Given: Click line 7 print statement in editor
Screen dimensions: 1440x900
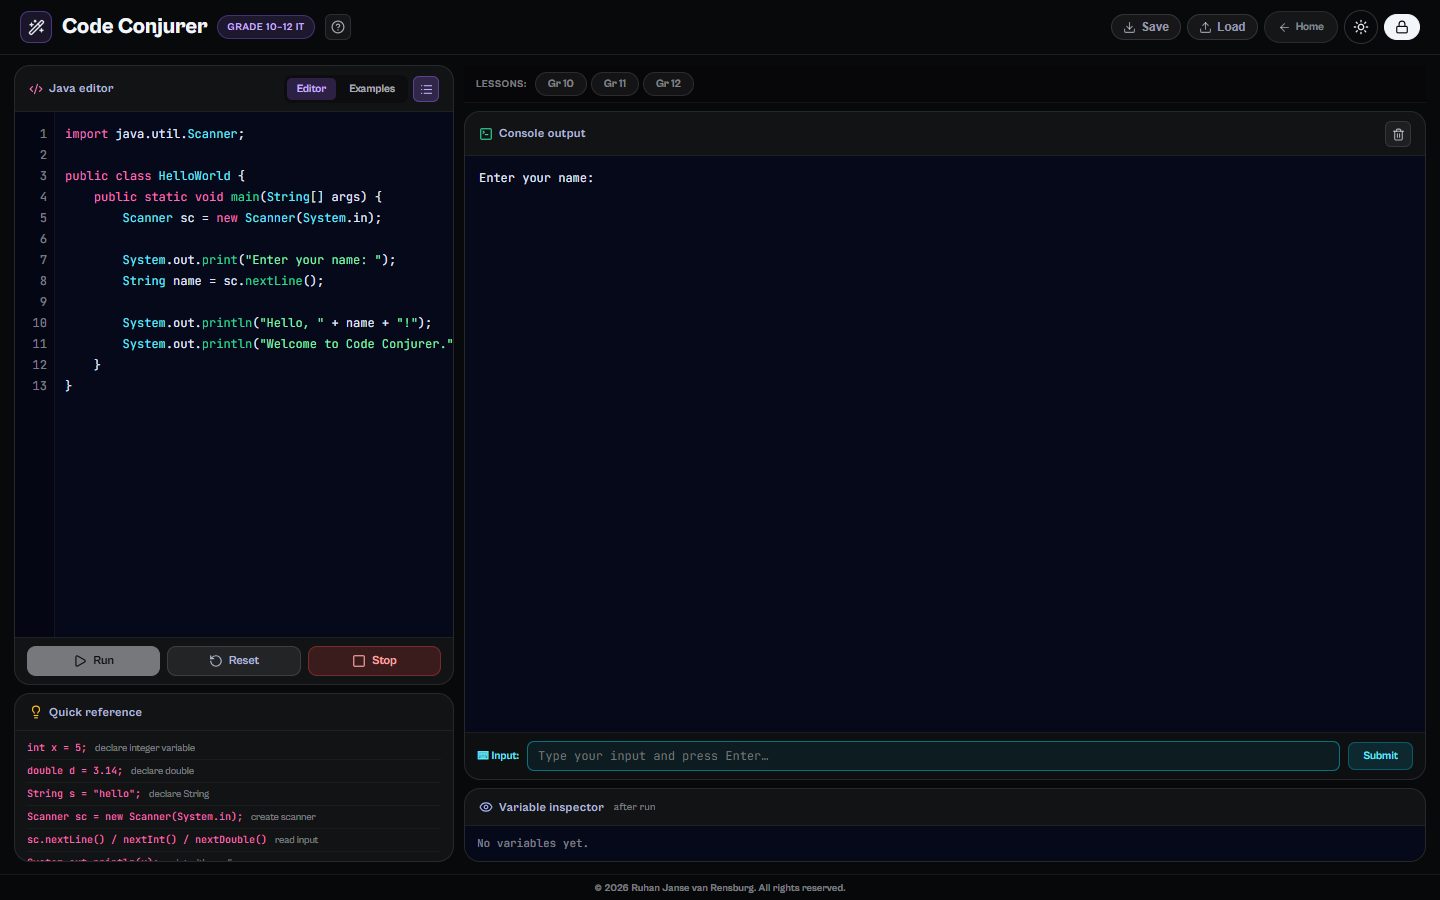Looking at the screenshot, I should 259,260.
